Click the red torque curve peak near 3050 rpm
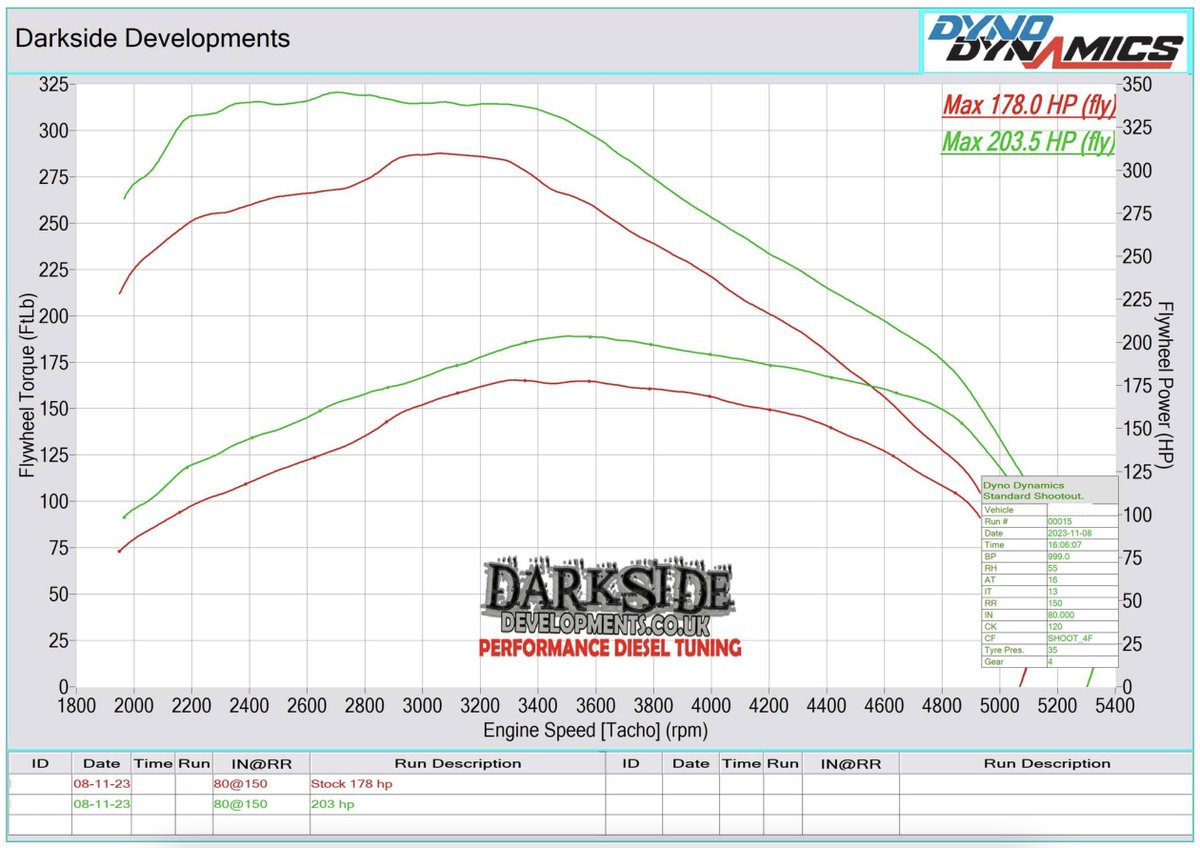 pos(438,153)
